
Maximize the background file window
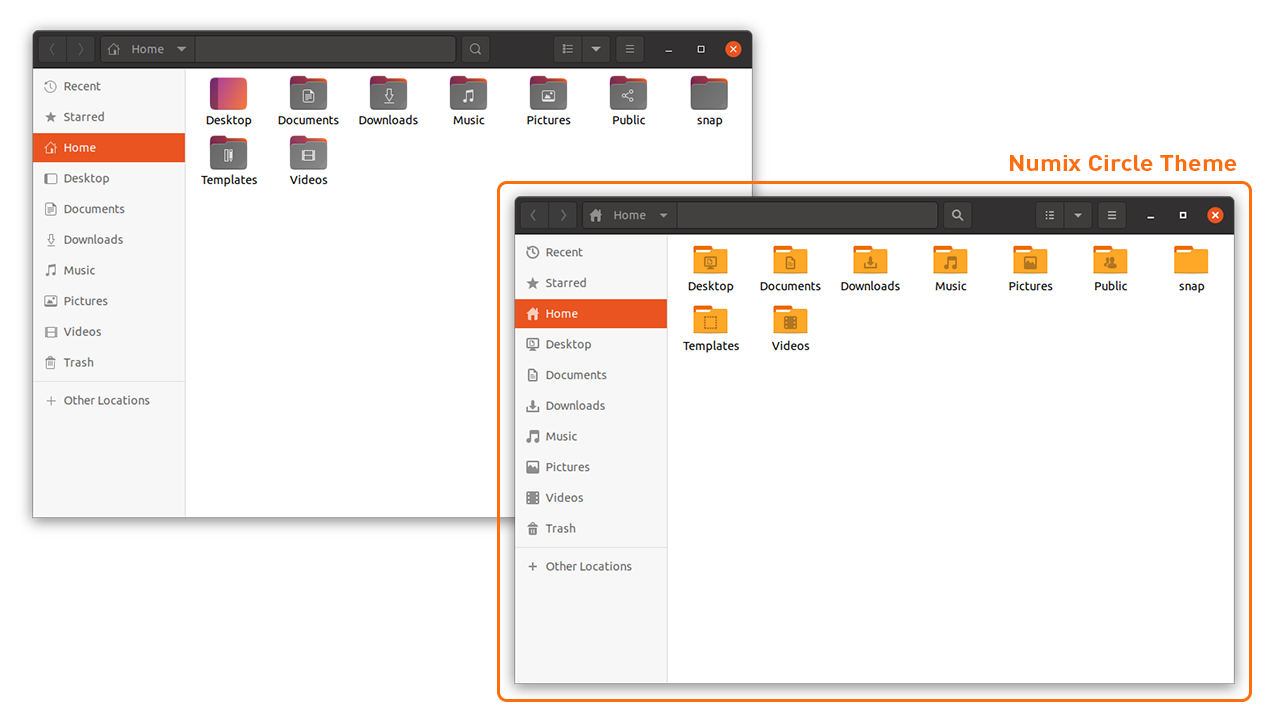pyautogui.click(x=701, y=49)
